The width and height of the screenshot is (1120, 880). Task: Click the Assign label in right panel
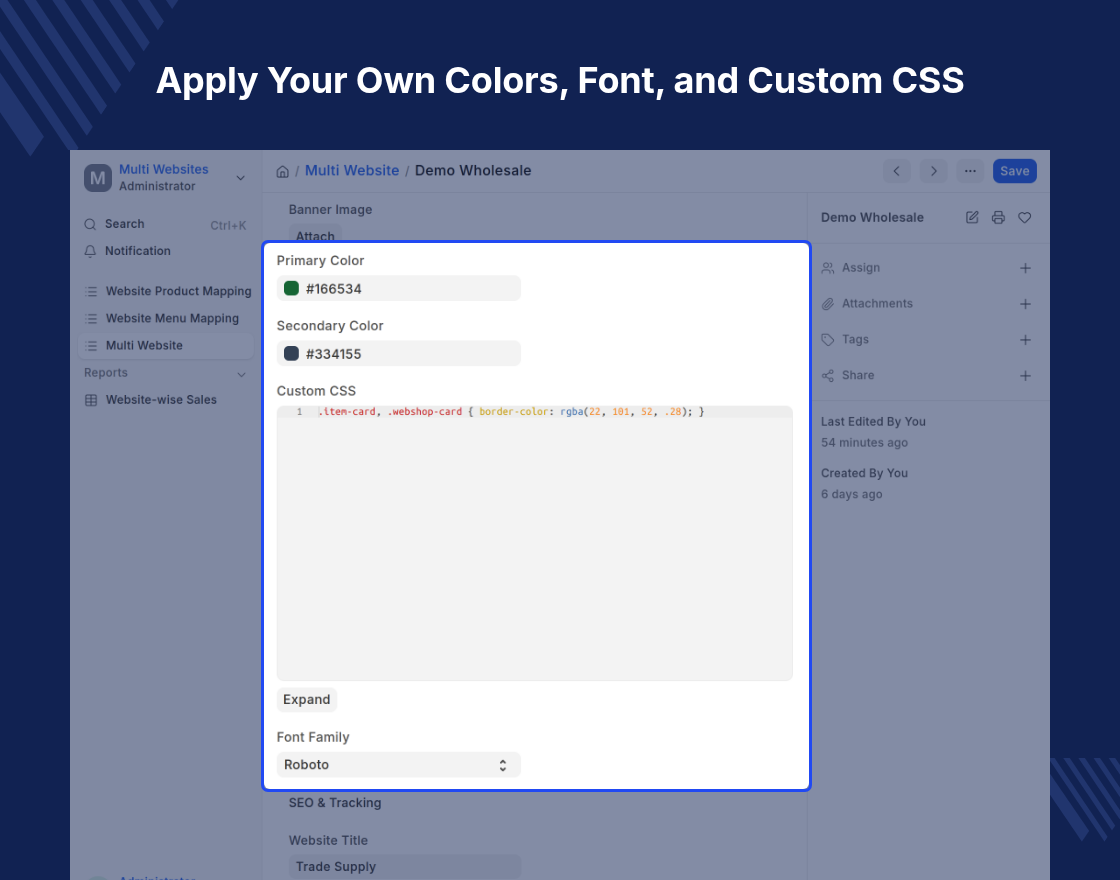(x=861, y=268)
